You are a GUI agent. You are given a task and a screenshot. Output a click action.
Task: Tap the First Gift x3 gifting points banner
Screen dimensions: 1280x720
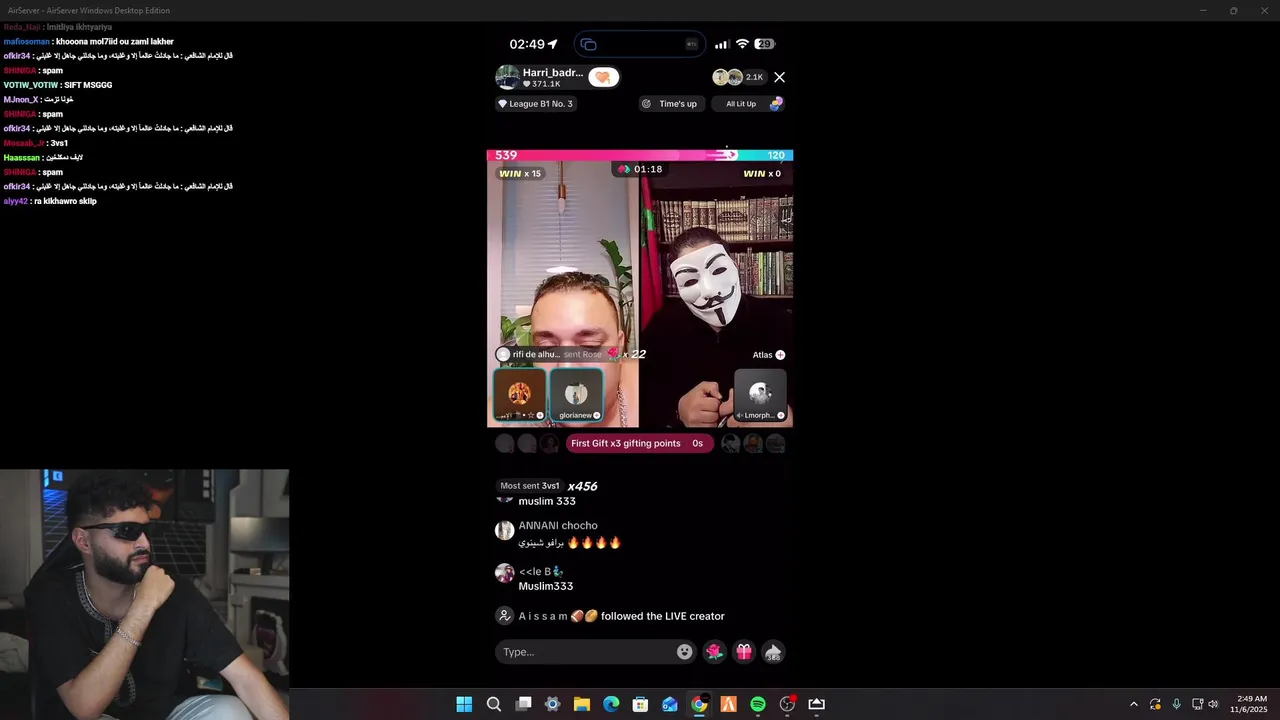click(639, 443)
